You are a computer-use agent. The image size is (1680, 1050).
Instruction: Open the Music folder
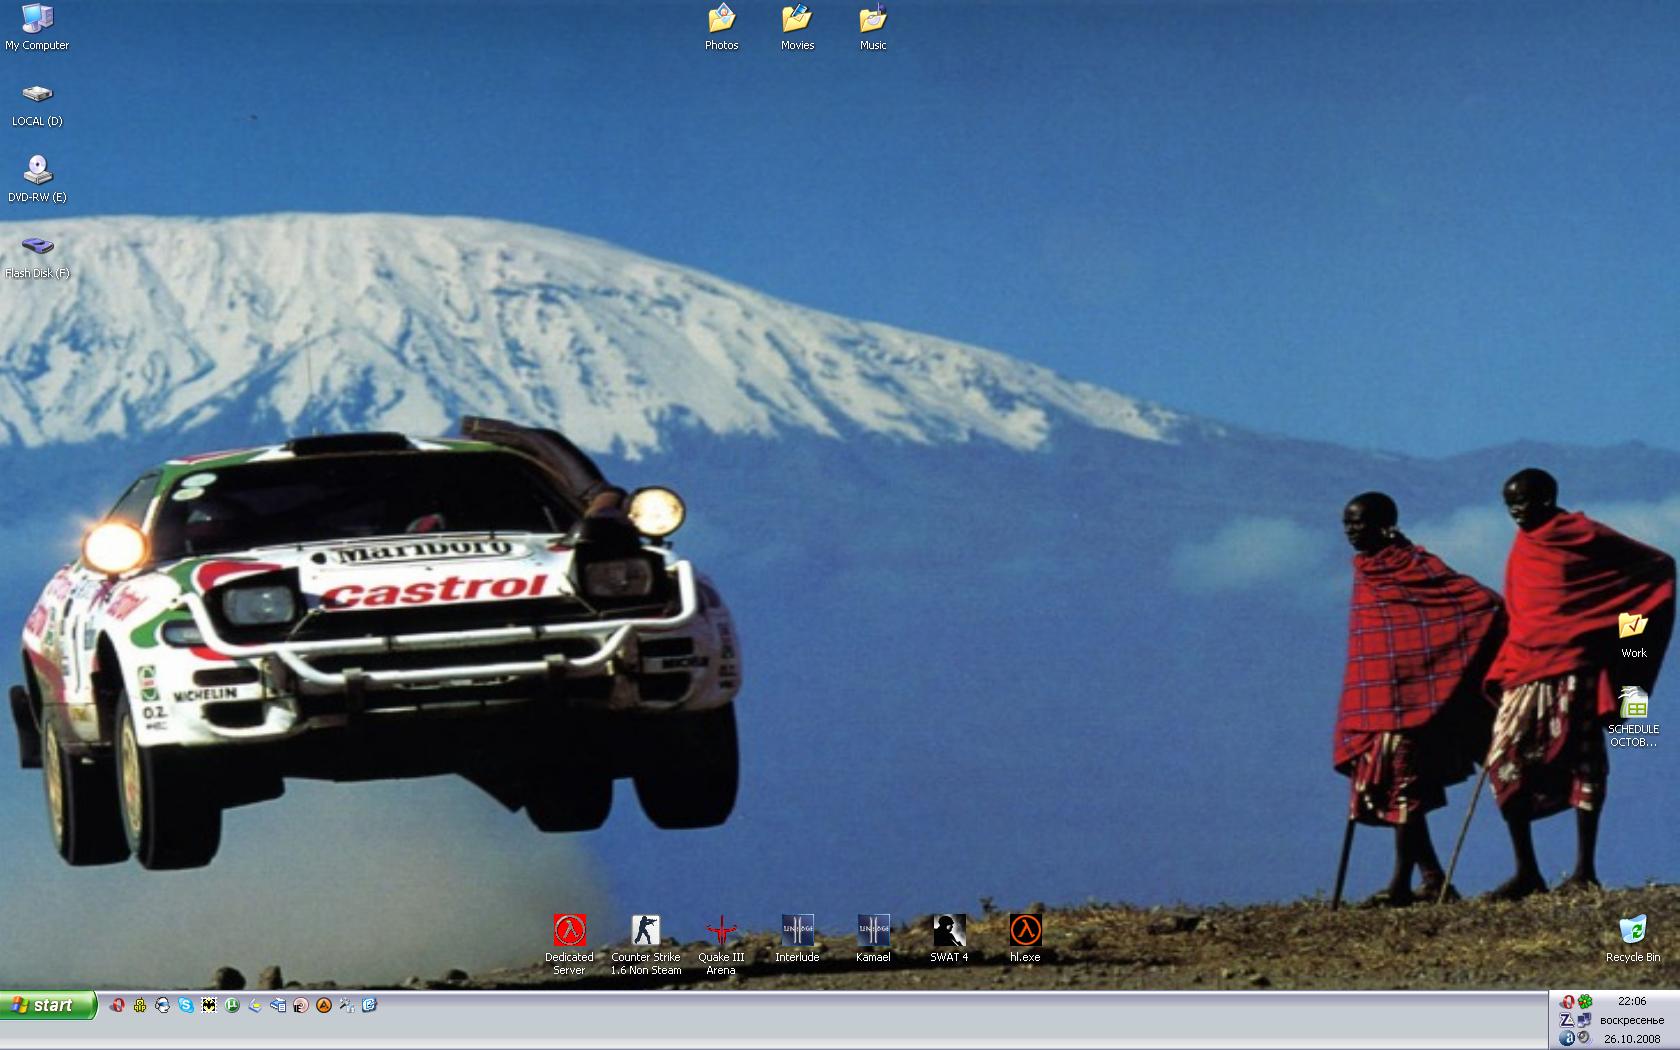pos(873,27)
